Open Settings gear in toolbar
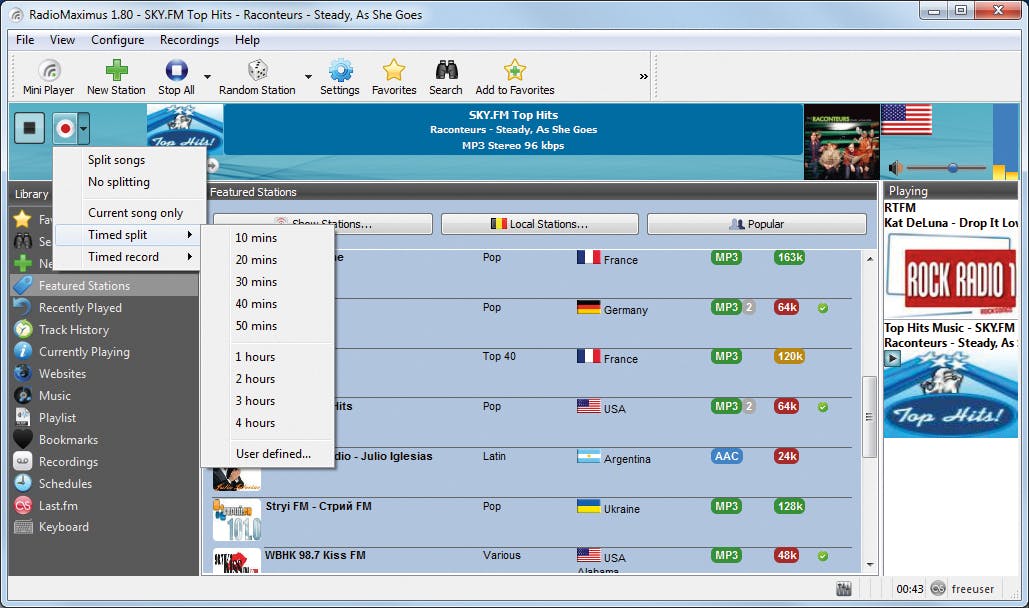Image resolution: width=1029 pixels, height=608 pixels. coord(339,77)
